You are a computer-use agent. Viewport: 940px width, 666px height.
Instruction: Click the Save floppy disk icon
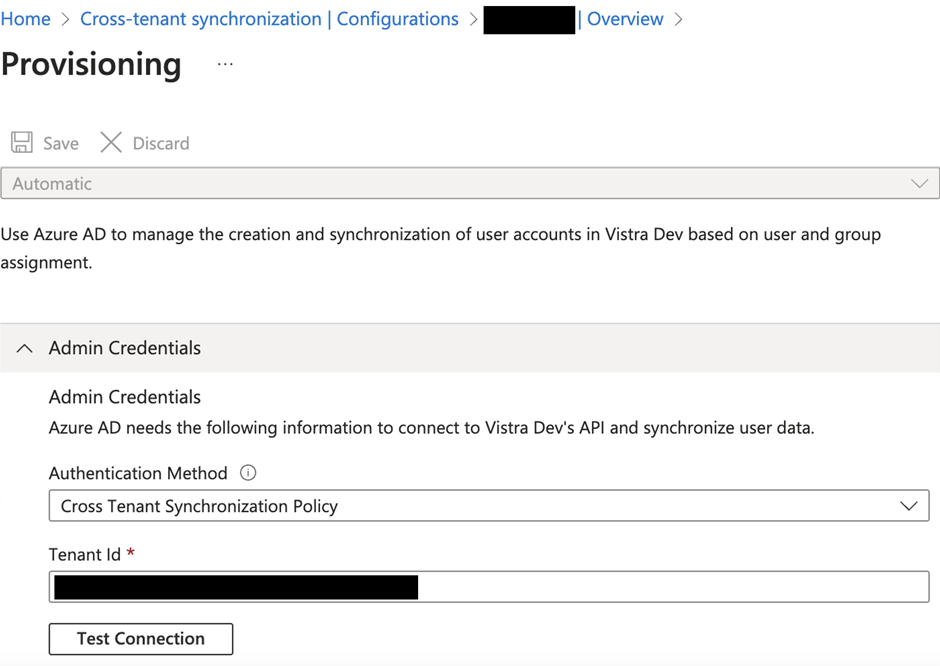(x=22, y=143)
